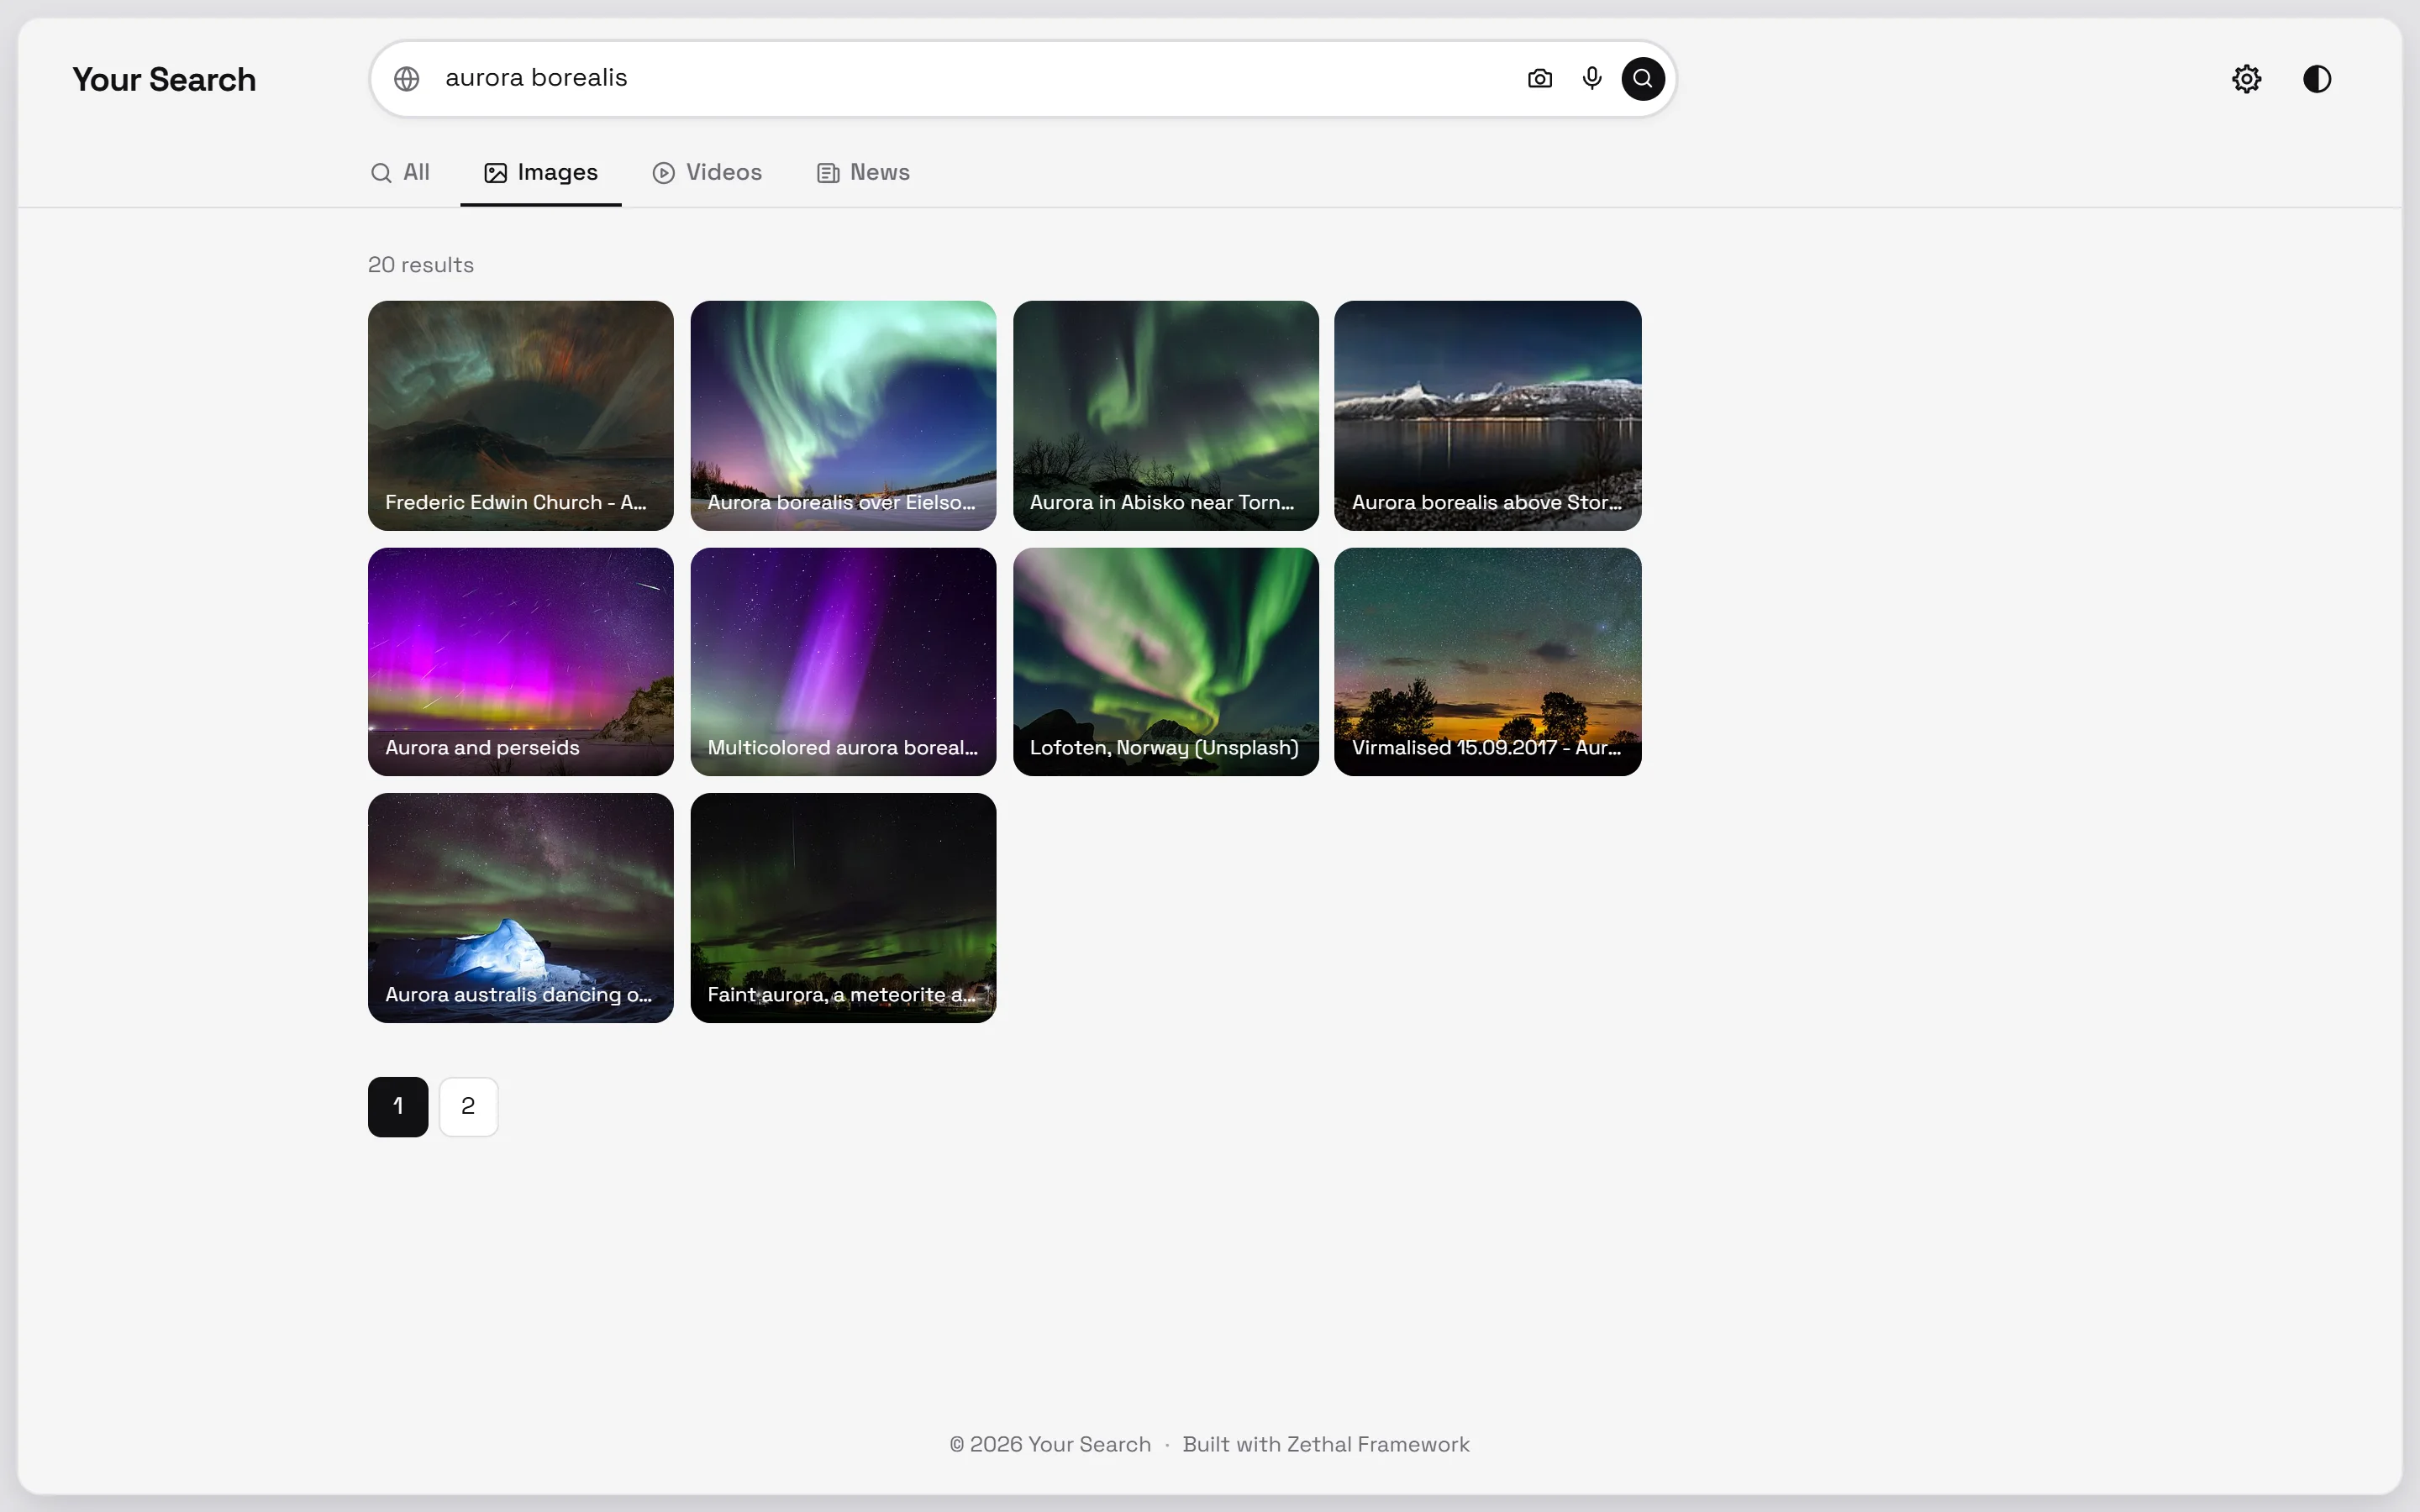View Aurora in Abisko image
Viewport: 2420px width, 1512px height.
click(x=1166, y=415)
